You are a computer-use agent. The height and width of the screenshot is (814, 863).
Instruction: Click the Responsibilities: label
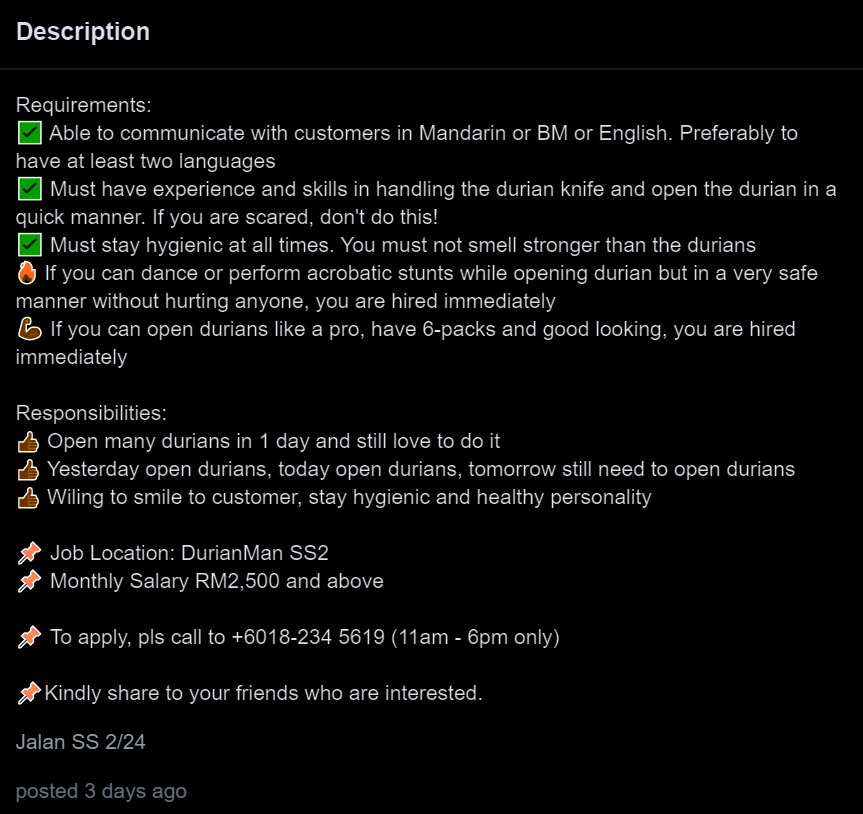(91, 413)
